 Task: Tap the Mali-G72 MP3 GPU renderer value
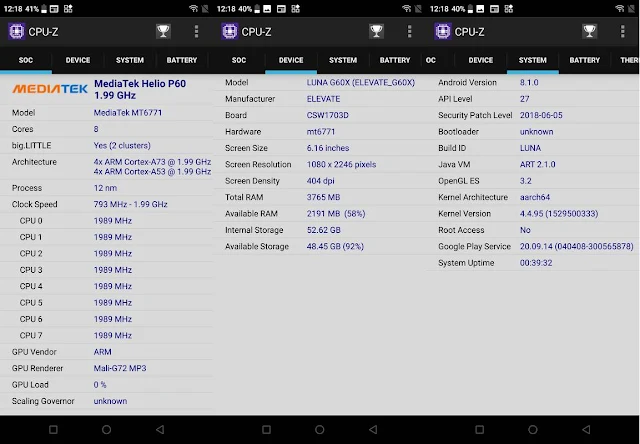pyautogui.click(x=120, y=368)
